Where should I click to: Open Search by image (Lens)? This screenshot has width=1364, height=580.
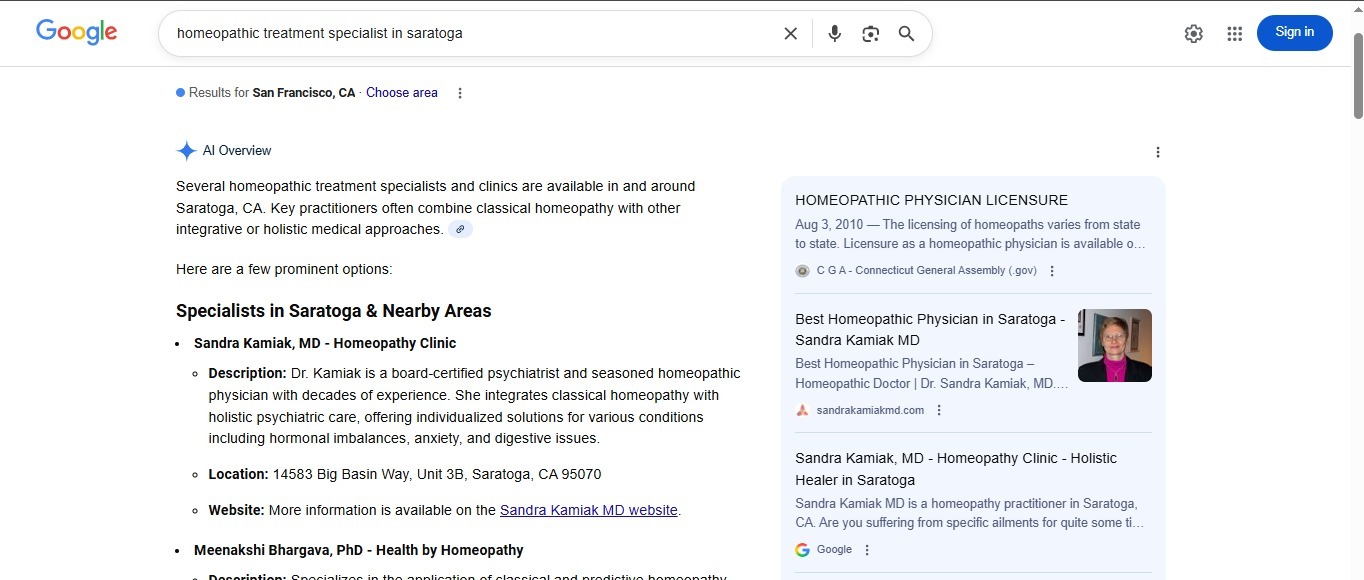[870, 34]
